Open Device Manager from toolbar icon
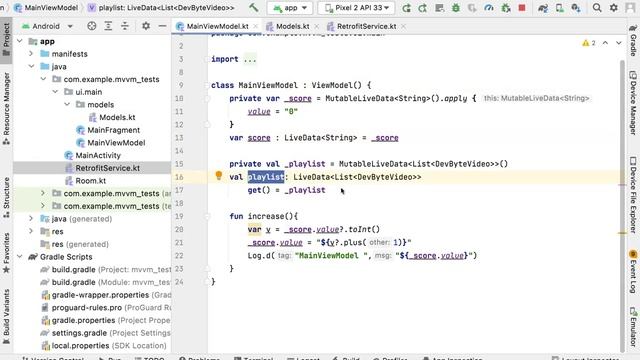Screen dimensions: 640x360 (560, 8)
